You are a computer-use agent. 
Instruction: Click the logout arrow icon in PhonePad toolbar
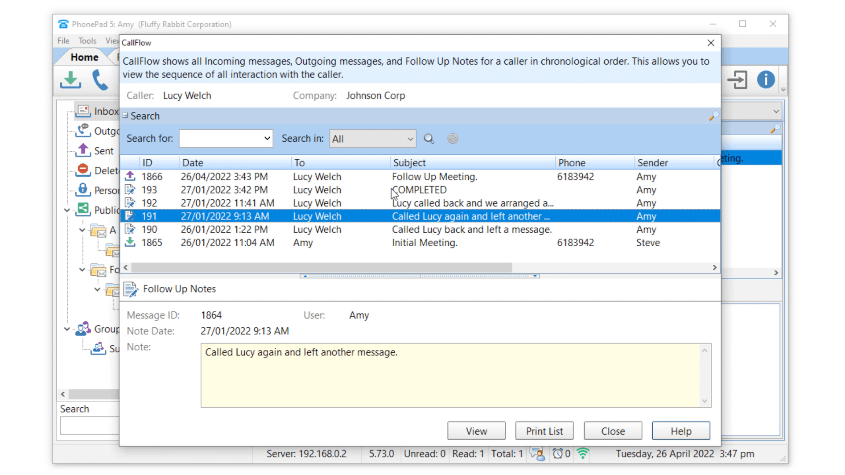pyautogui.click(x=737, y=80)
